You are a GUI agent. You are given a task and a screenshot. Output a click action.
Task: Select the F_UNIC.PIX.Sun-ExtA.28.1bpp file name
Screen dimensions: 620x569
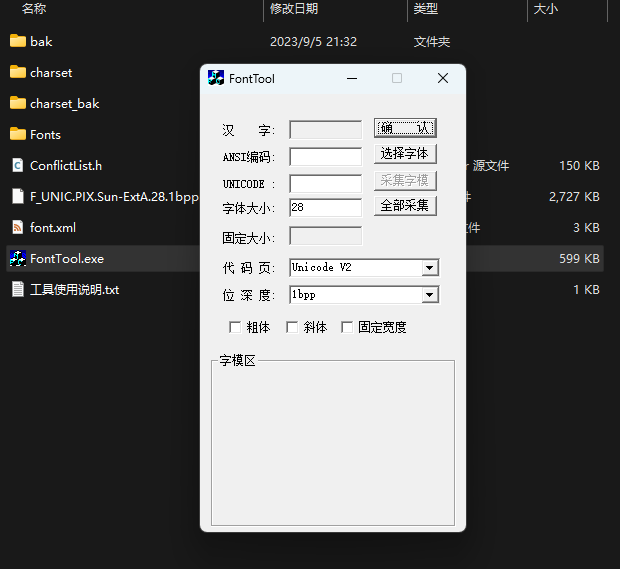[114, 197]
